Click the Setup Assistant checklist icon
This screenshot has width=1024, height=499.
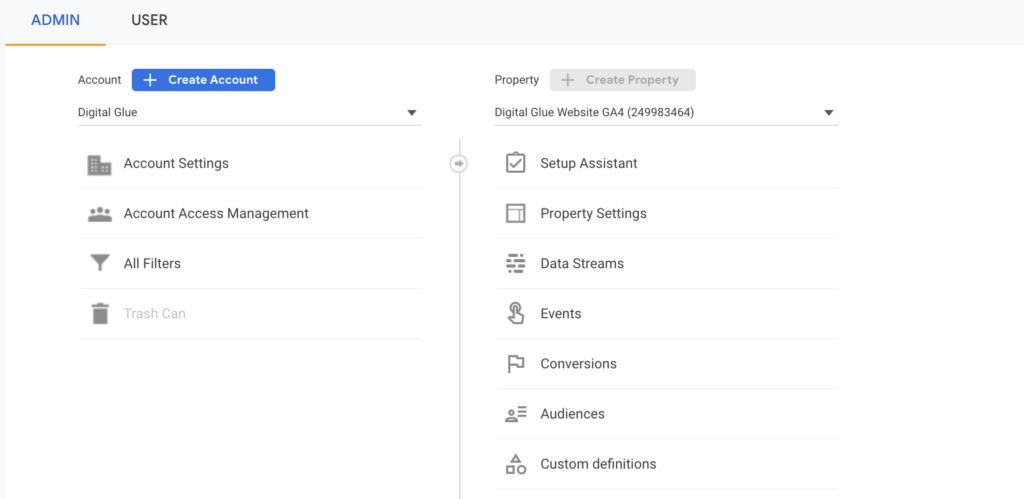(x=516, y=163)
